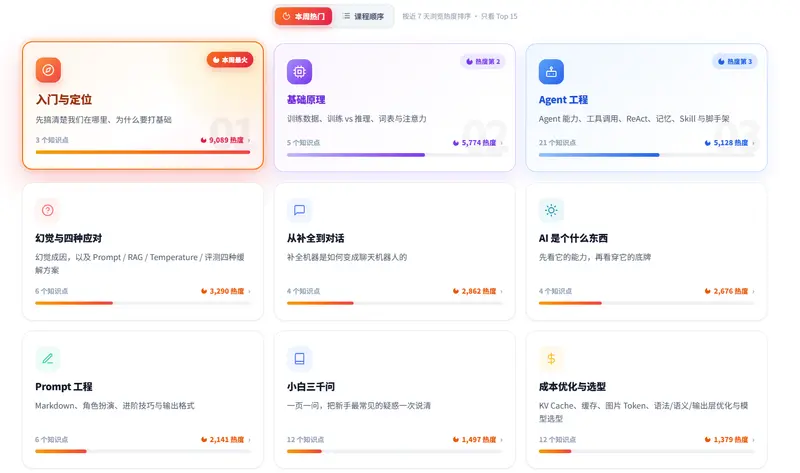Click description 先看它的能力，再看穿它的底牌
800x473 pixels.
click(595, 257)
